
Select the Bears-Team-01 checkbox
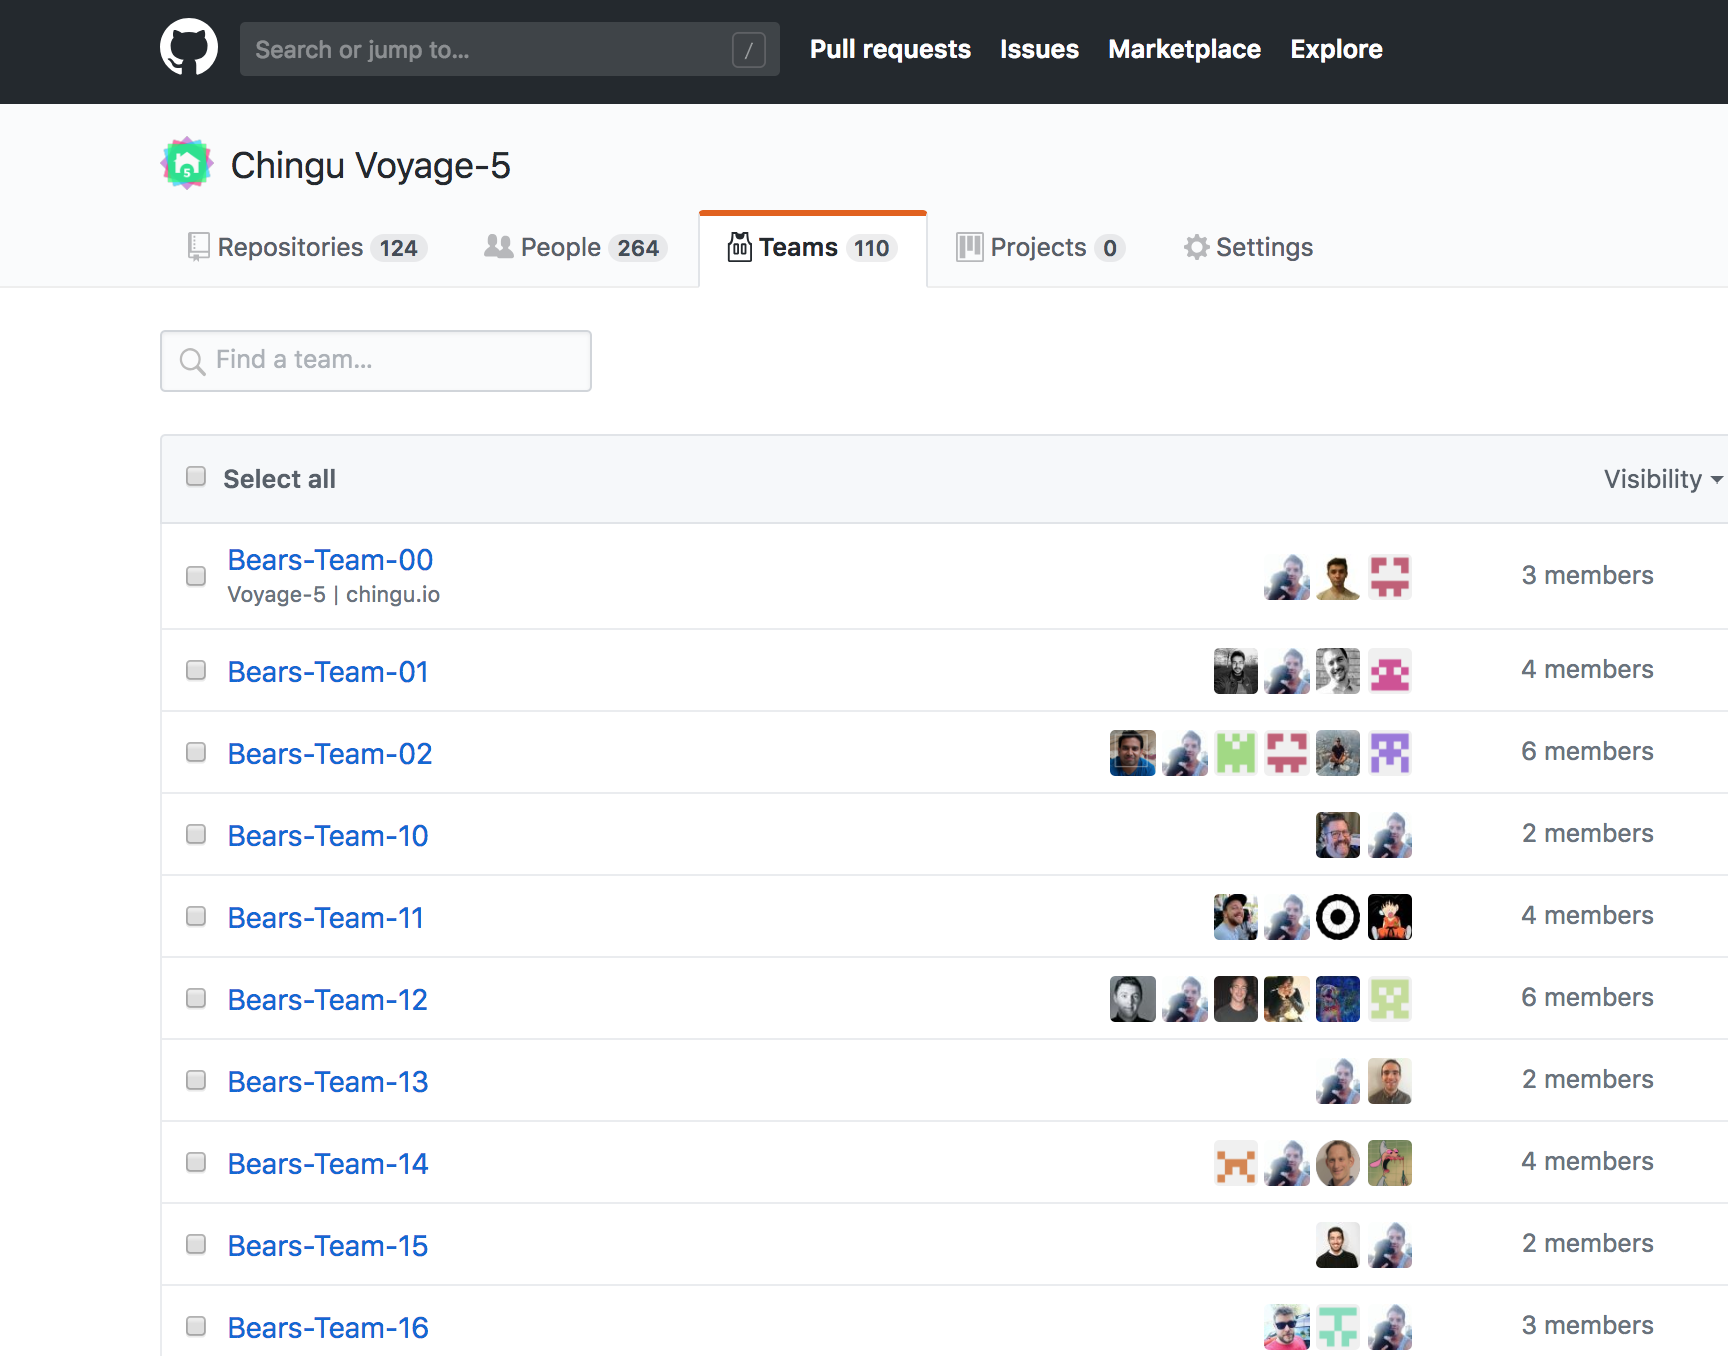[196, 670]
